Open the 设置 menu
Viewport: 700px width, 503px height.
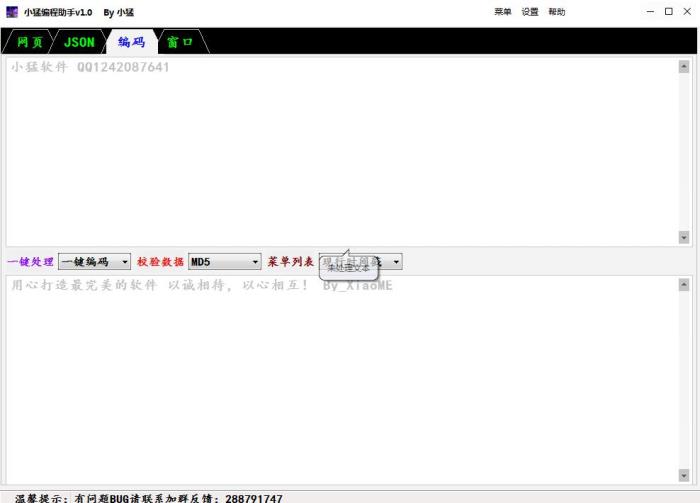click(530, 12)
